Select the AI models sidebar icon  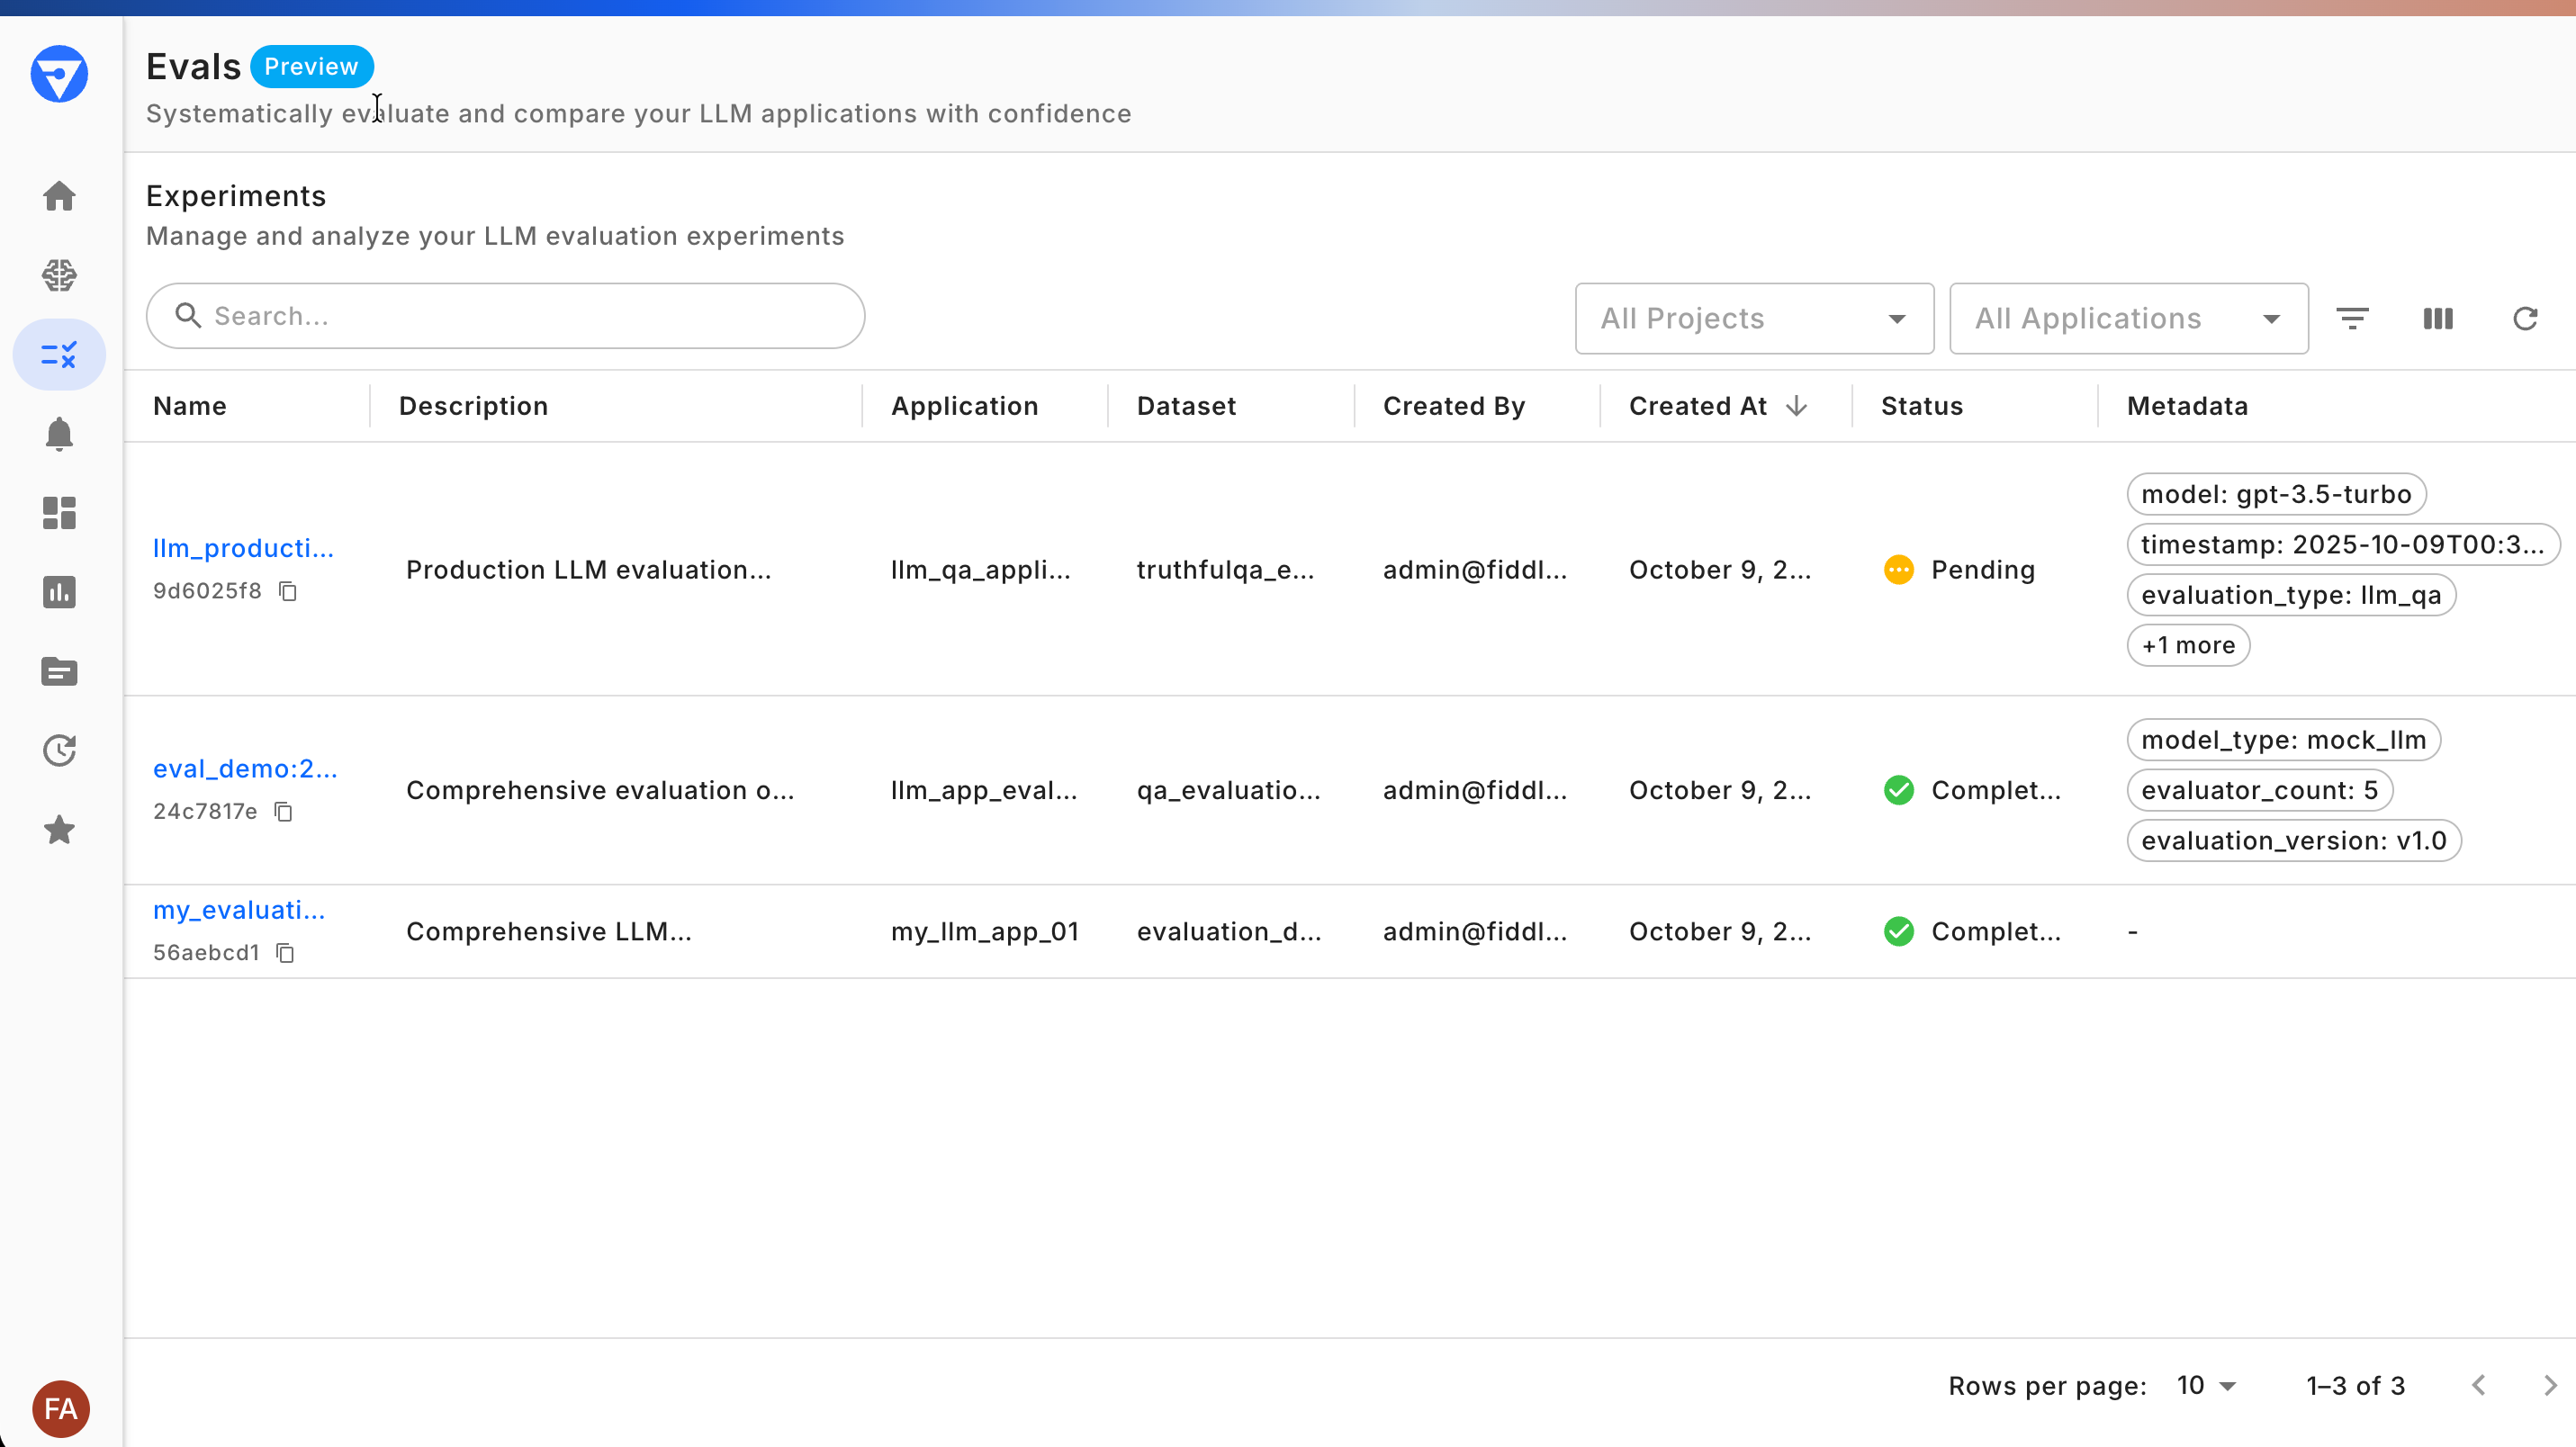pyautogui.click(x=59, y=275)
